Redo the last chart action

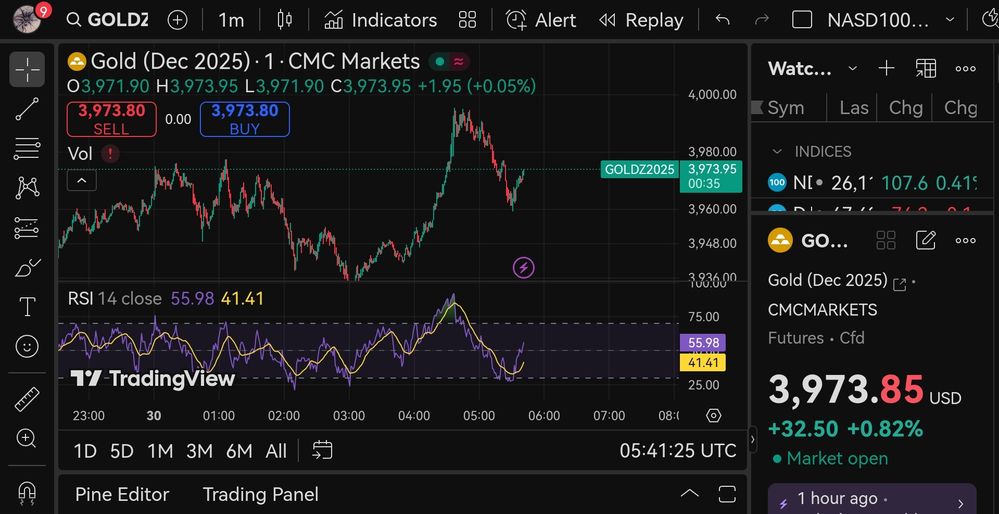click(x=761, y=20)
